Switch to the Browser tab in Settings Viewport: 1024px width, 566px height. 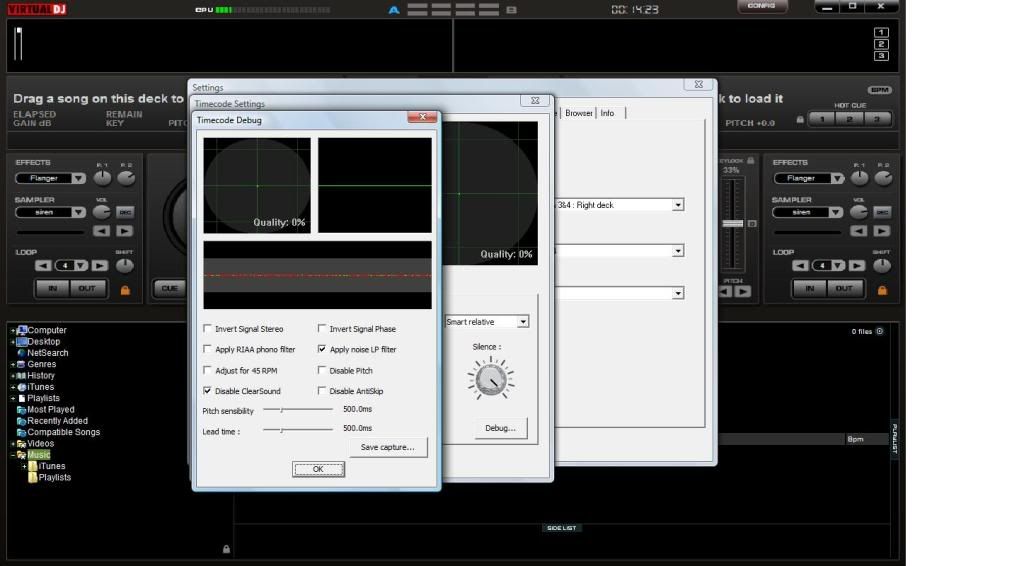tap(579, 113)
